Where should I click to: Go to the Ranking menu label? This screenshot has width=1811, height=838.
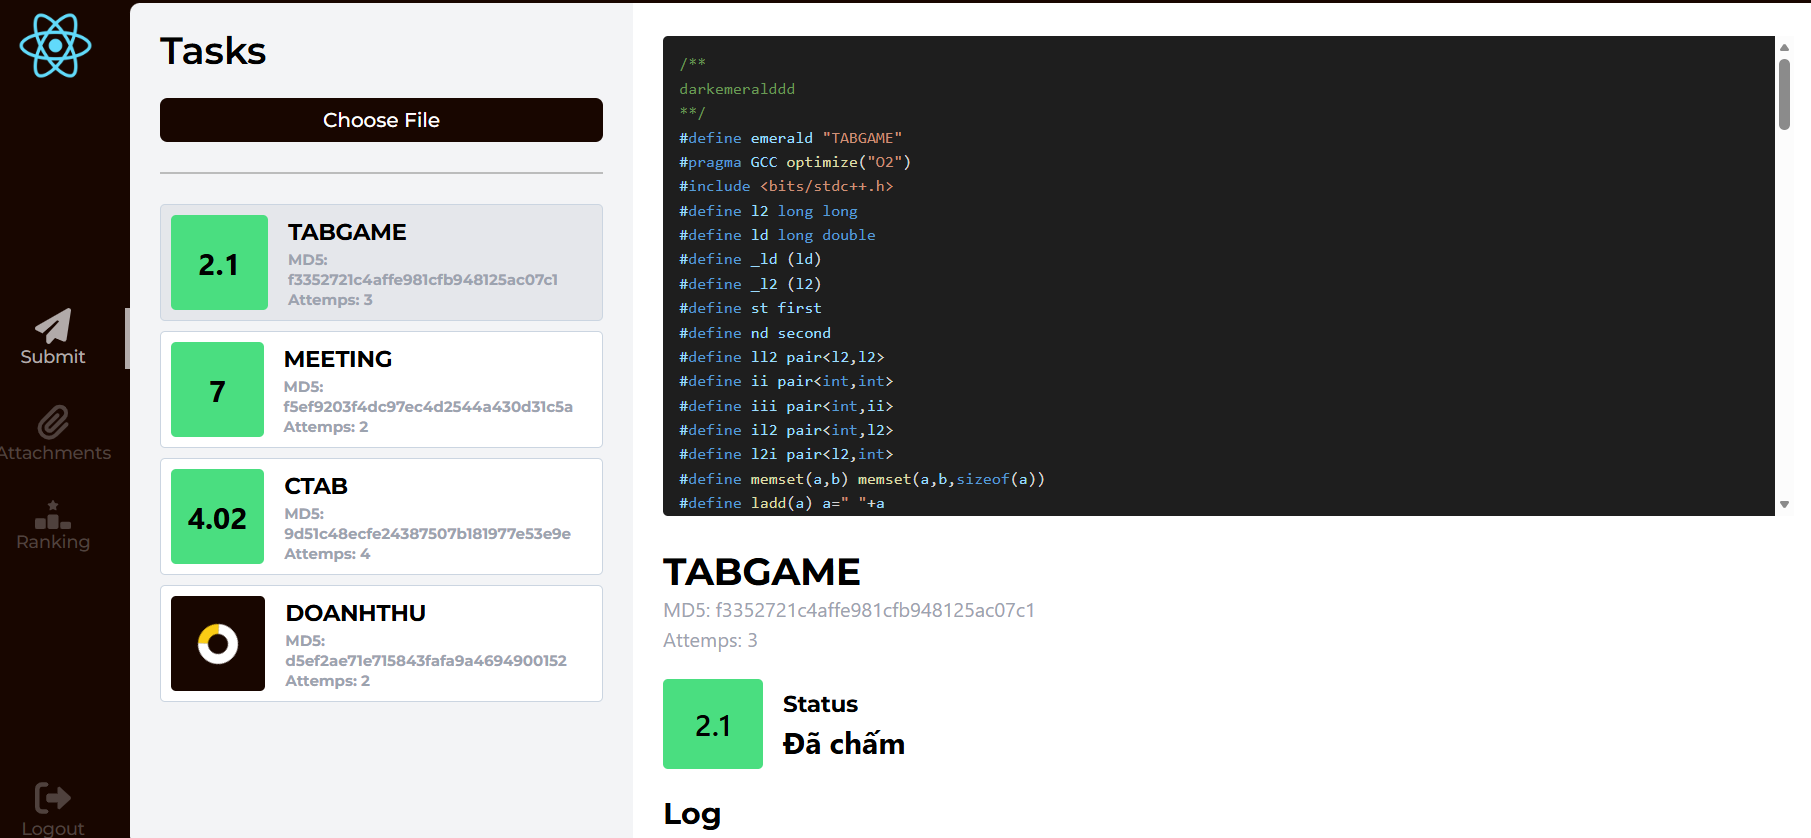(53, 542)
